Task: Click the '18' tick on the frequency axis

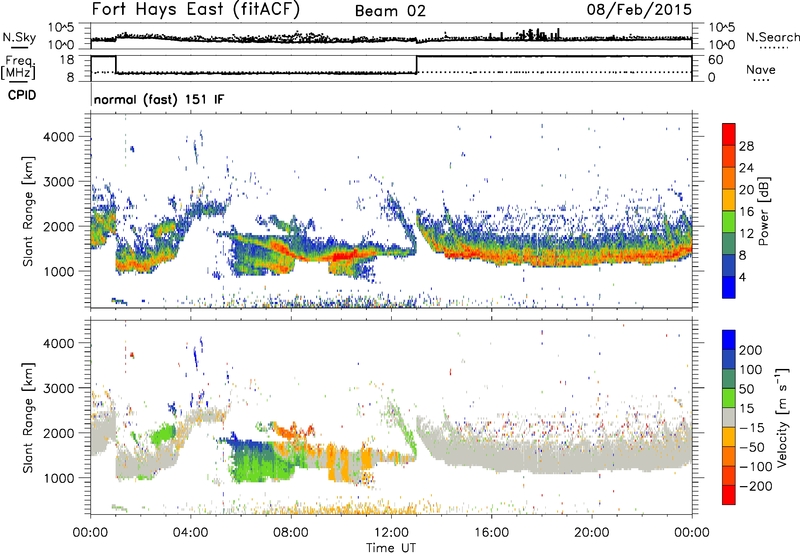Action: (x=66, y=60)
